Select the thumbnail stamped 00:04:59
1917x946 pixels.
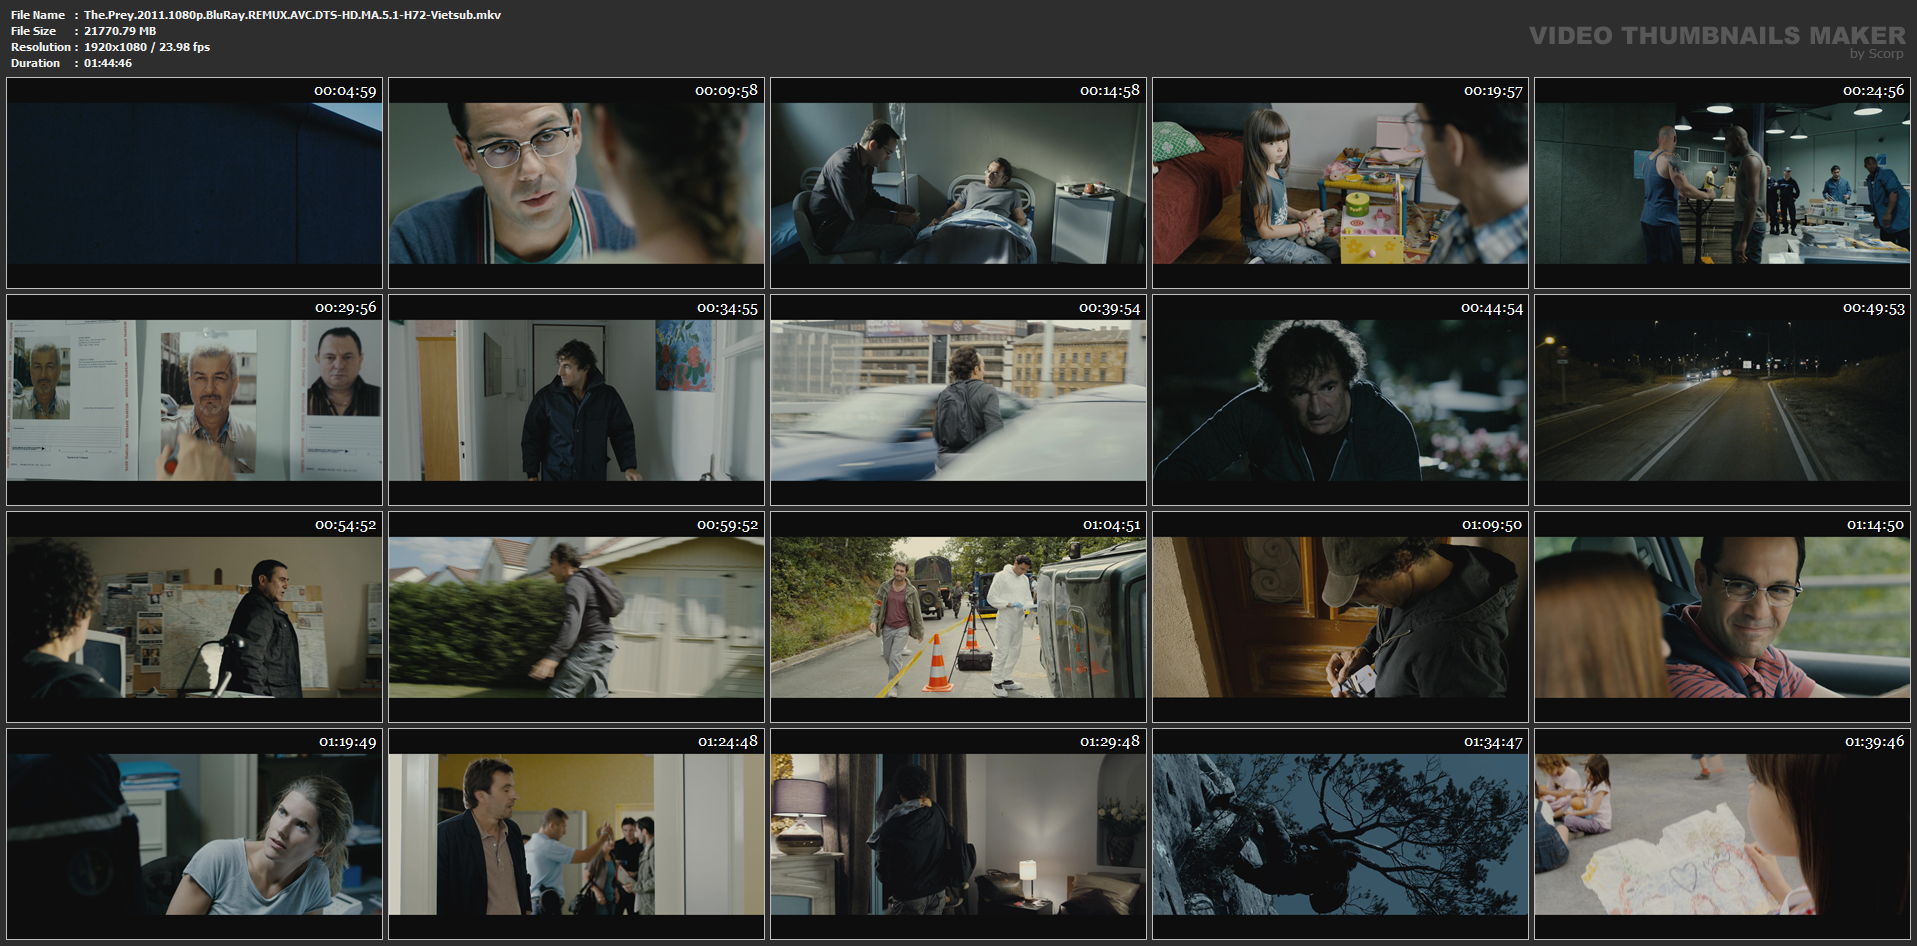[x=194, y=183]
